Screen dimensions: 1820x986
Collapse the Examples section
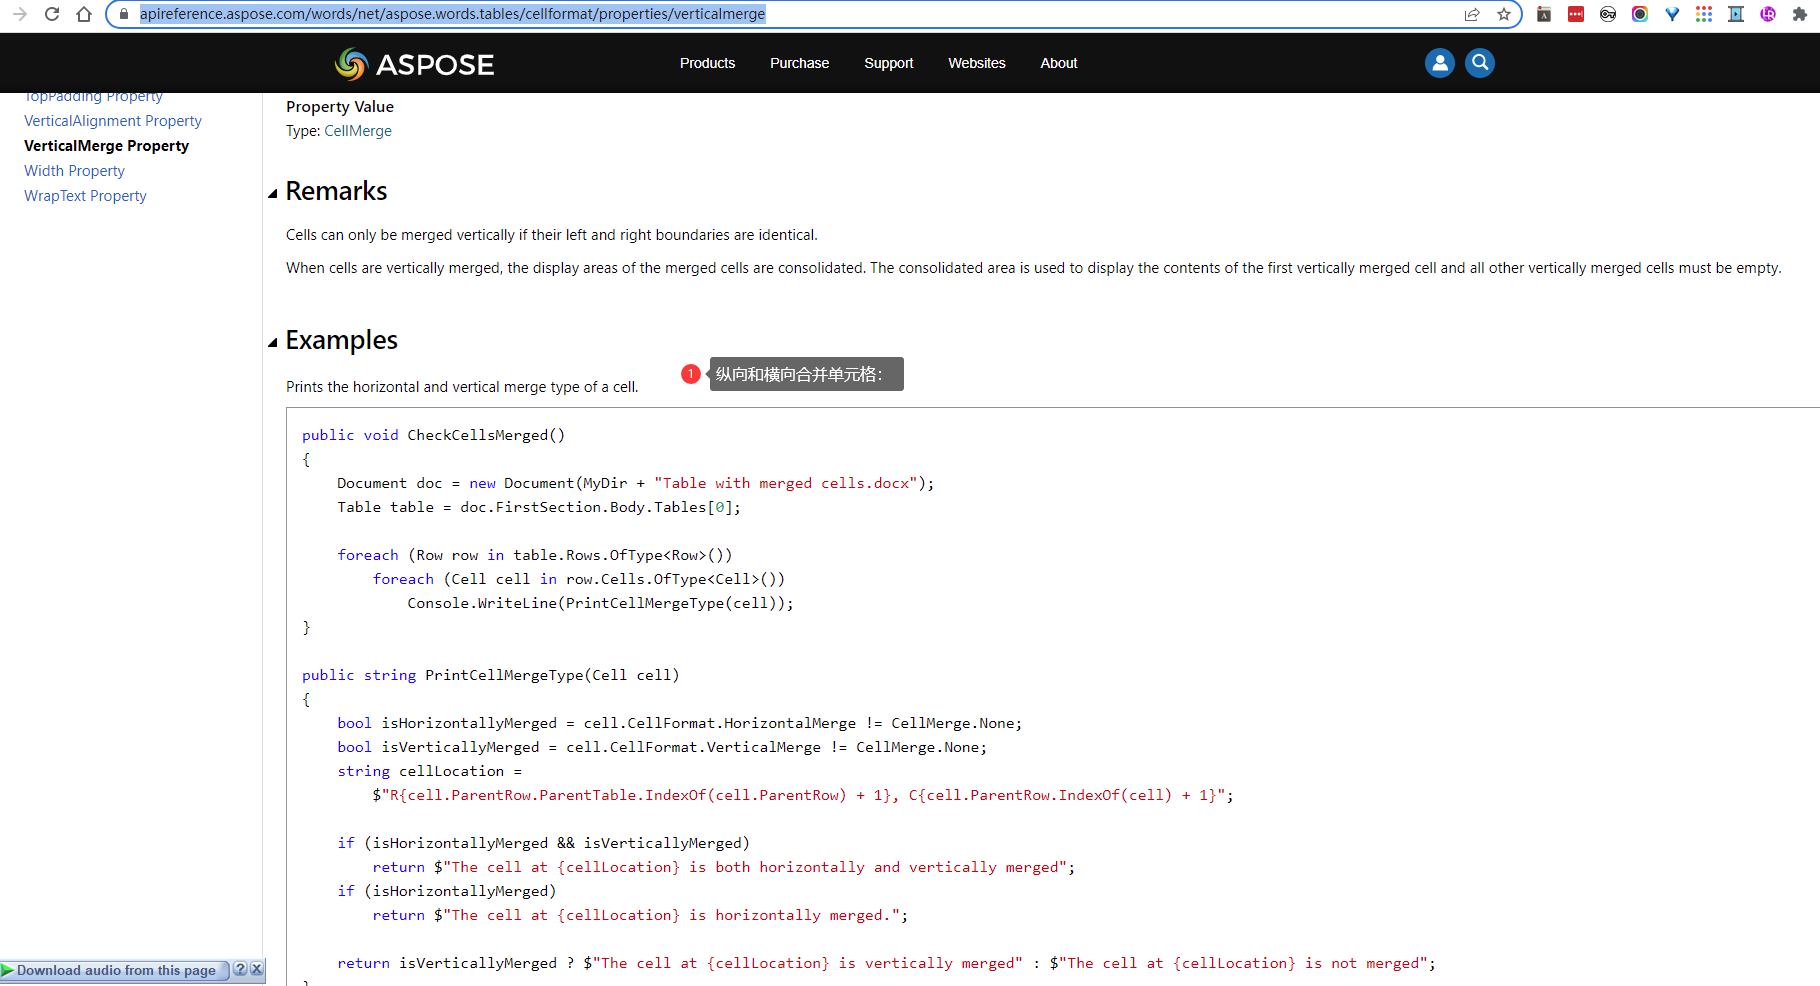(272, 343)
